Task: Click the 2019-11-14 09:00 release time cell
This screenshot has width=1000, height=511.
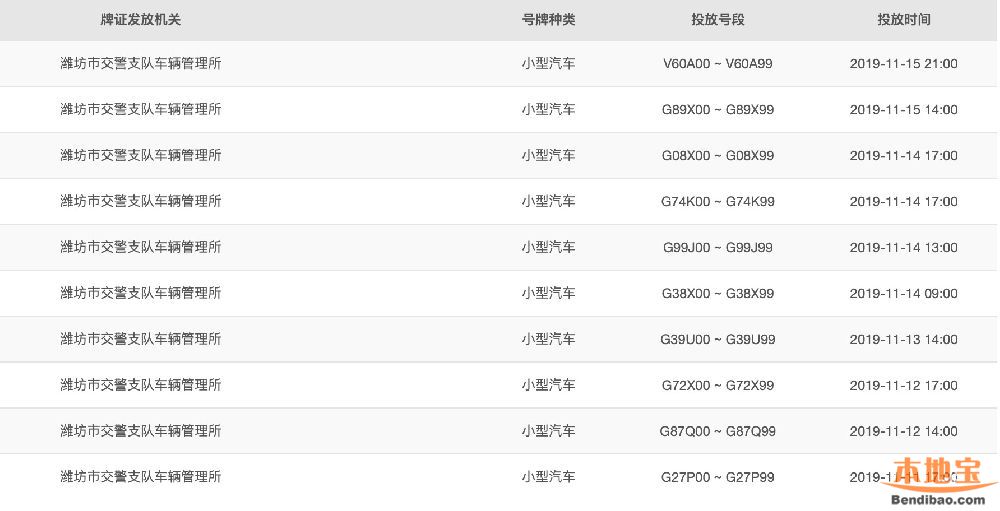Action: pos(903,294)
